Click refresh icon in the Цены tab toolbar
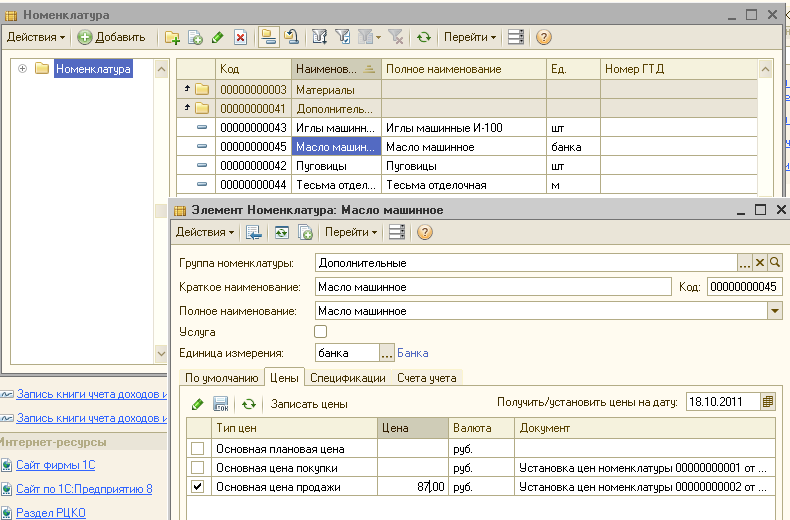Image resolution: width=790 pixels, height=520 pixels. point(248,404)
